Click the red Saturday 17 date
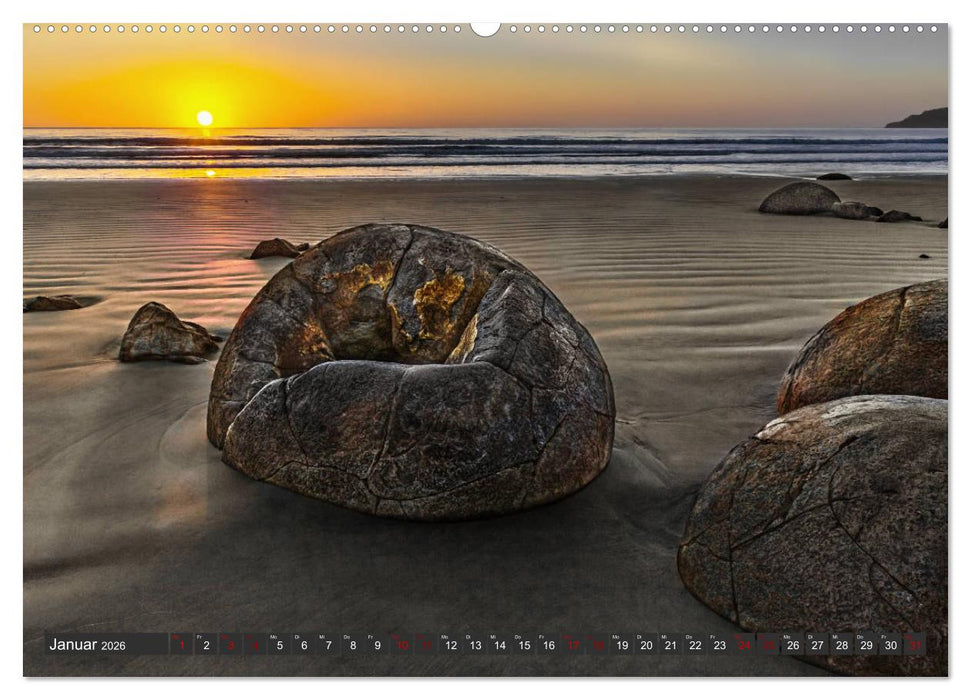Viewport: 971px width, 700px height. tap(573, 645)
